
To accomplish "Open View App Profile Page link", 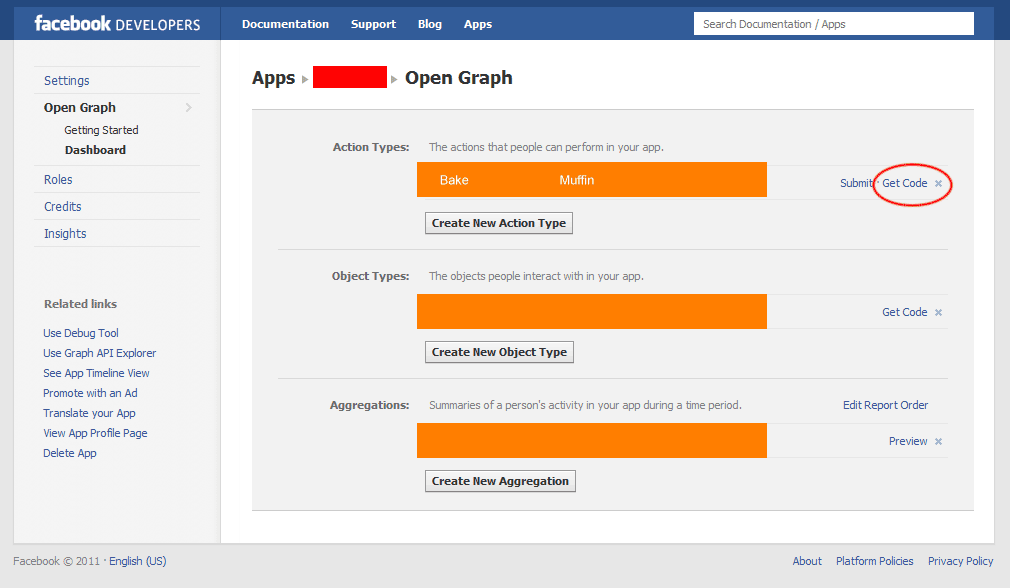I will pos(95,433).
